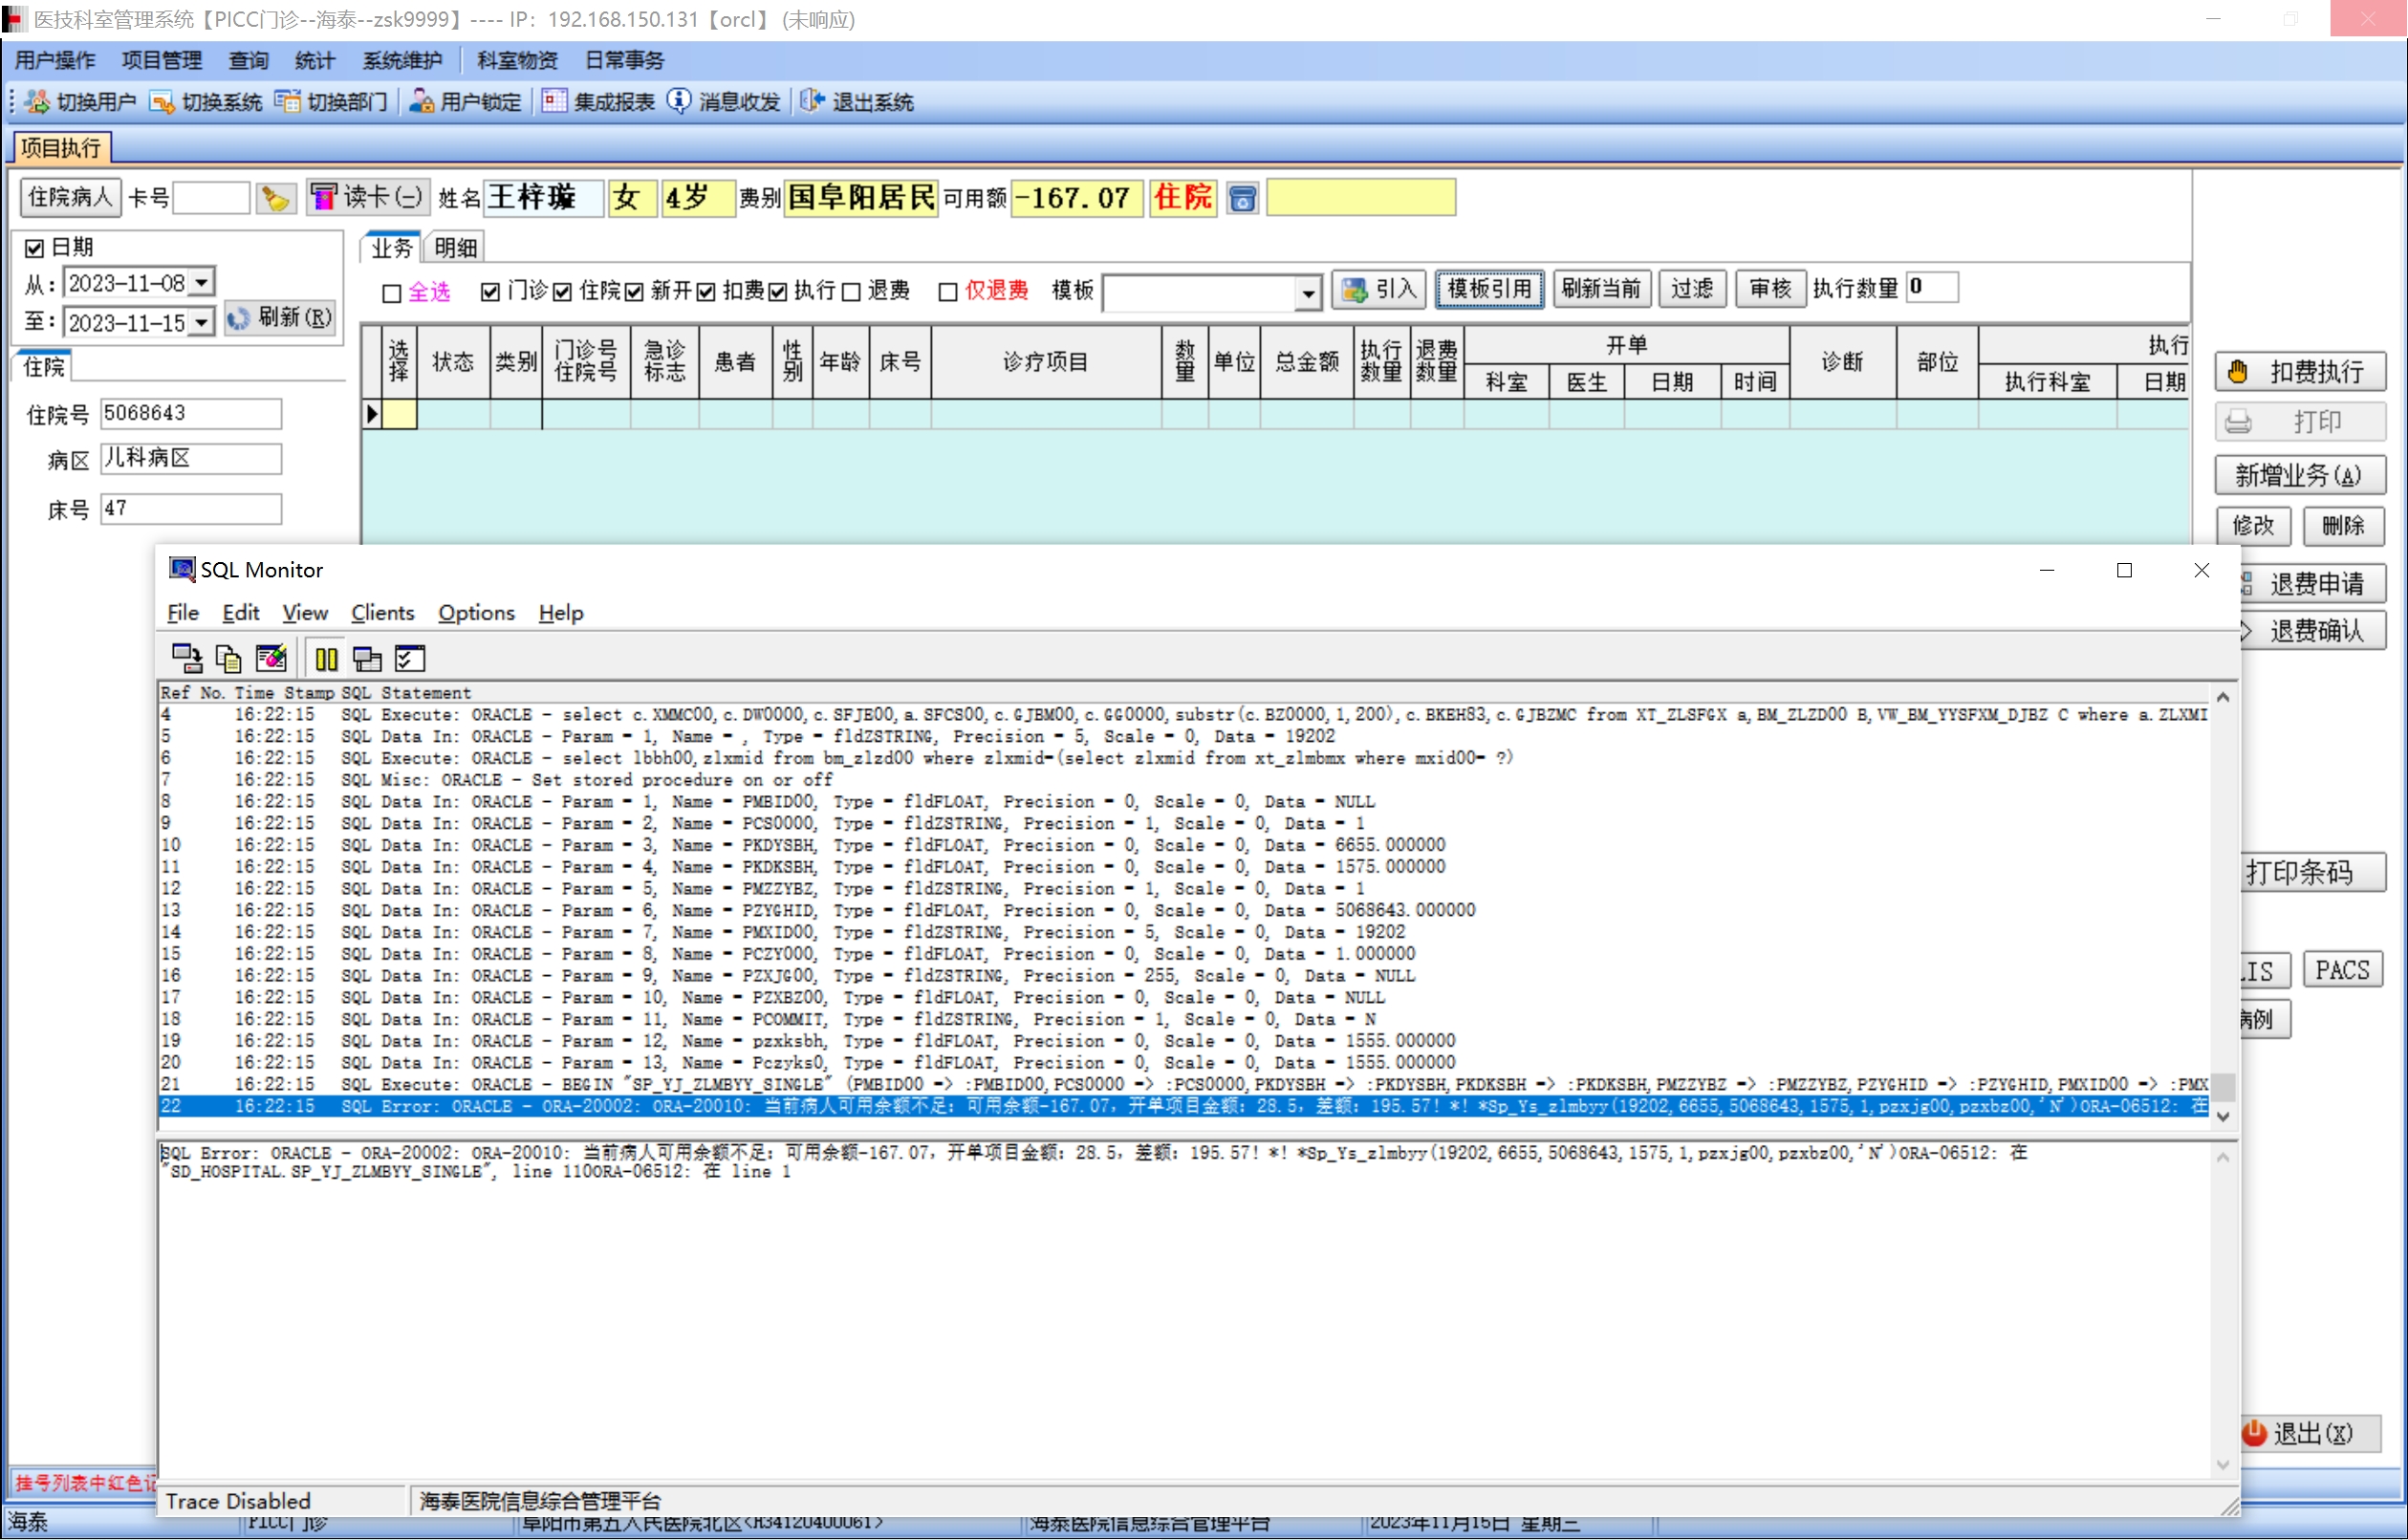Viewport: 2408px width, 1540px height.
Task: Click the SQL log vertical scrollbar thumb
Action: click(x=2223, y=1086)
